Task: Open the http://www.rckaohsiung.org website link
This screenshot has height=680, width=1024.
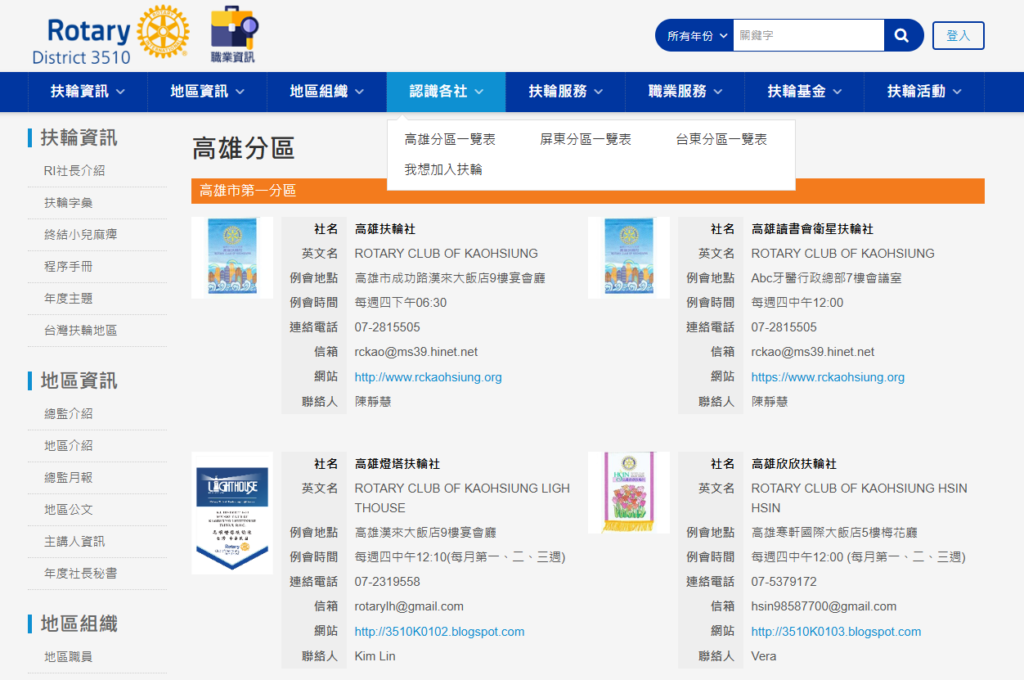Action: (428, 377)
